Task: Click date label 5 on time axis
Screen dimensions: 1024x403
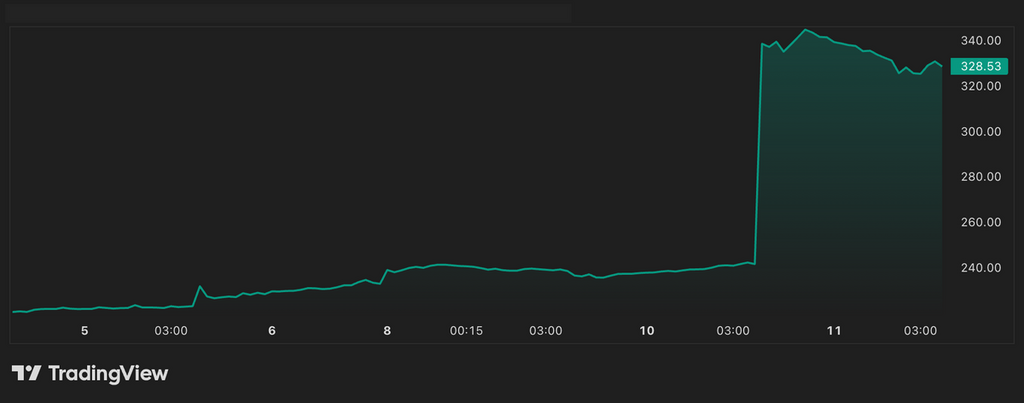Action: (x=85, y=330)
